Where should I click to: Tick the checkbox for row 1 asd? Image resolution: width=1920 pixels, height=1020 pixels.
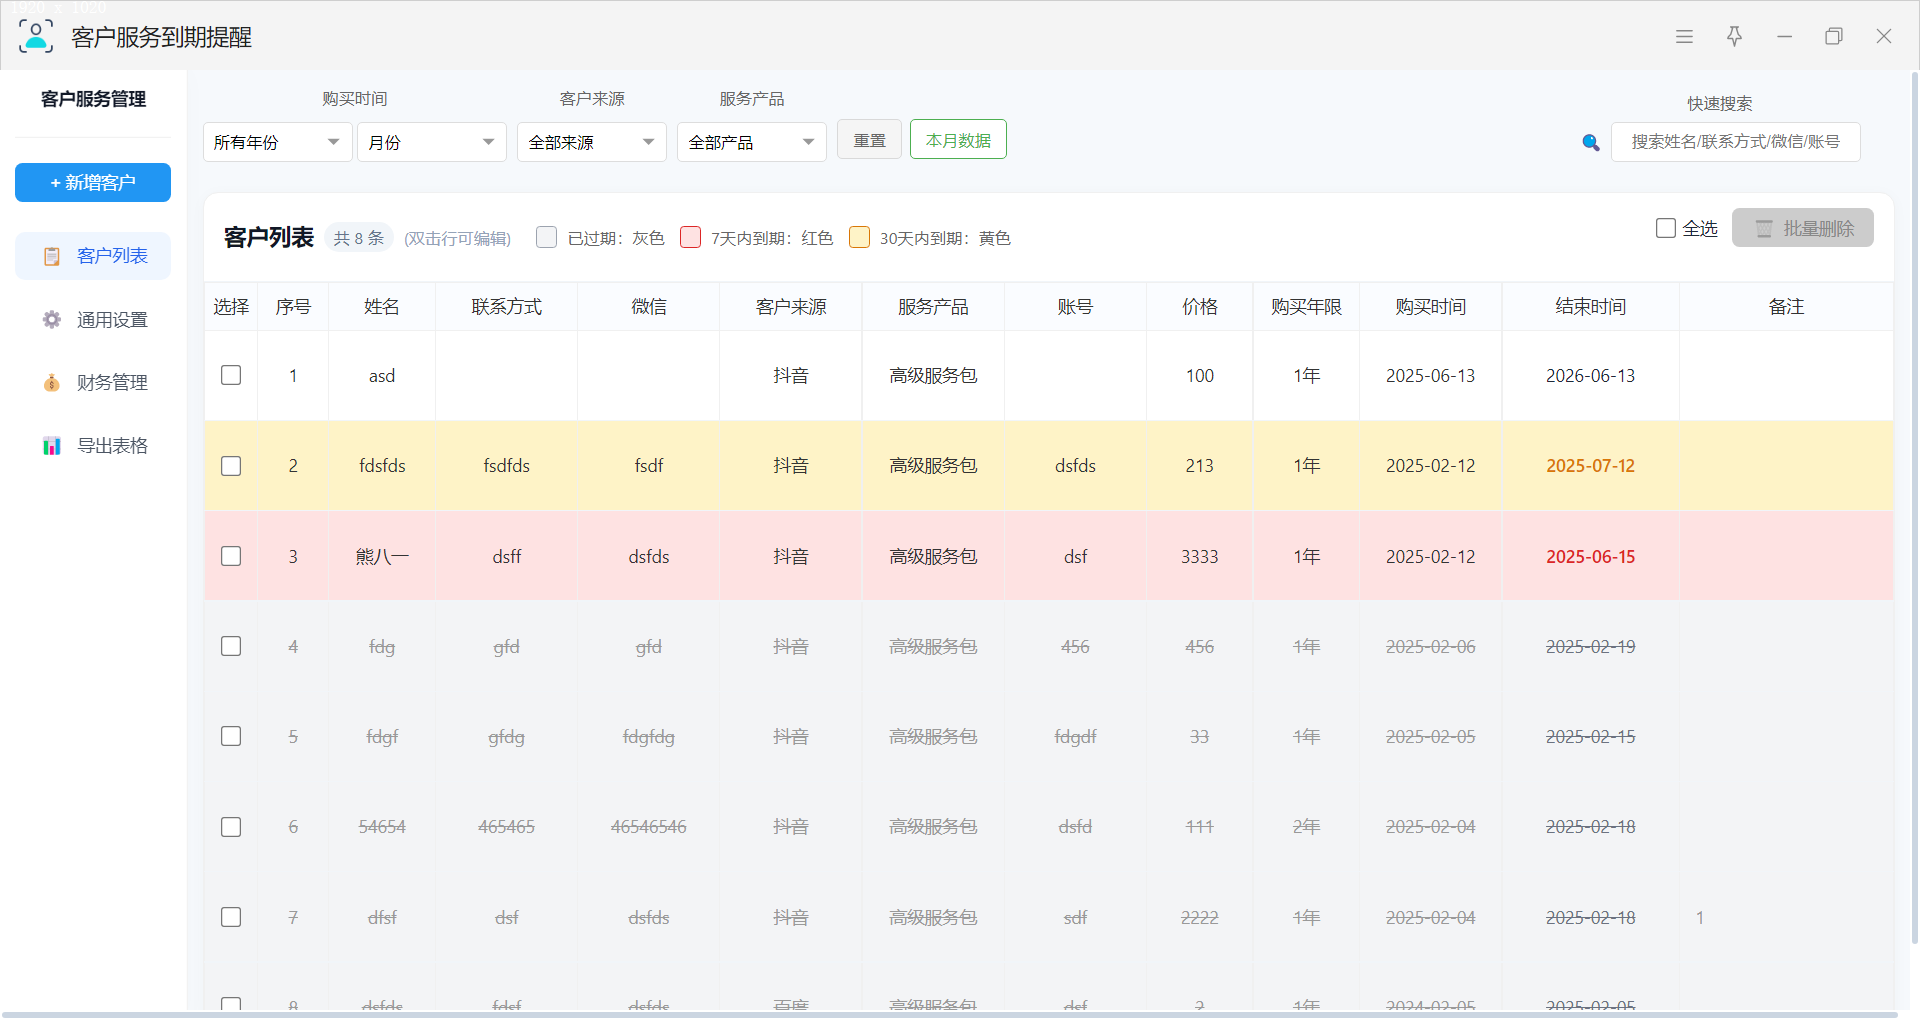tap(231, 375)
